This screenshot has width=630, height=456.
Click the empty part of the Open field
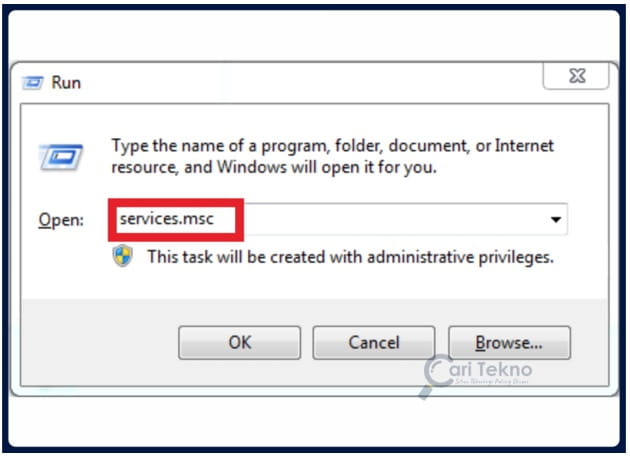pyautogui.click(x=394, y=219)
